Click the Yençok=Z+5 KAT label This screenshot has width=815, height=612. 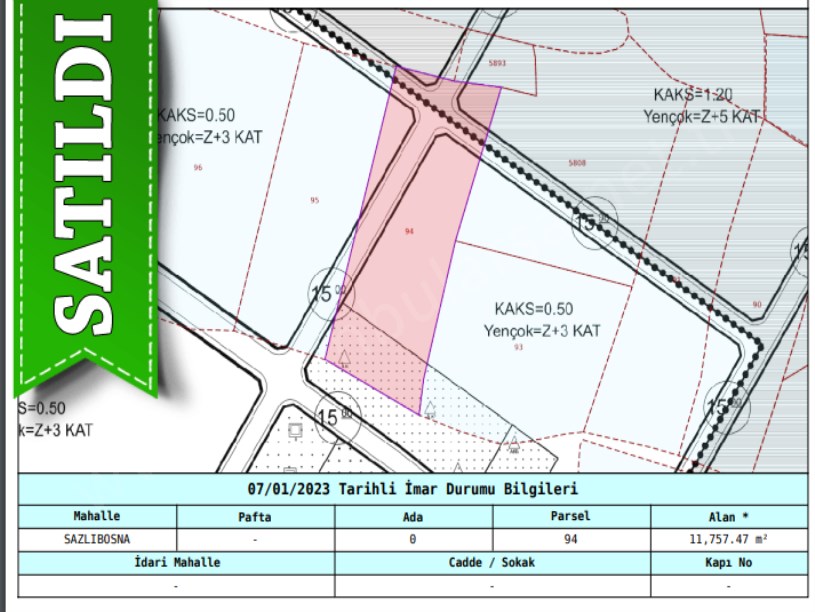(700, 116)
